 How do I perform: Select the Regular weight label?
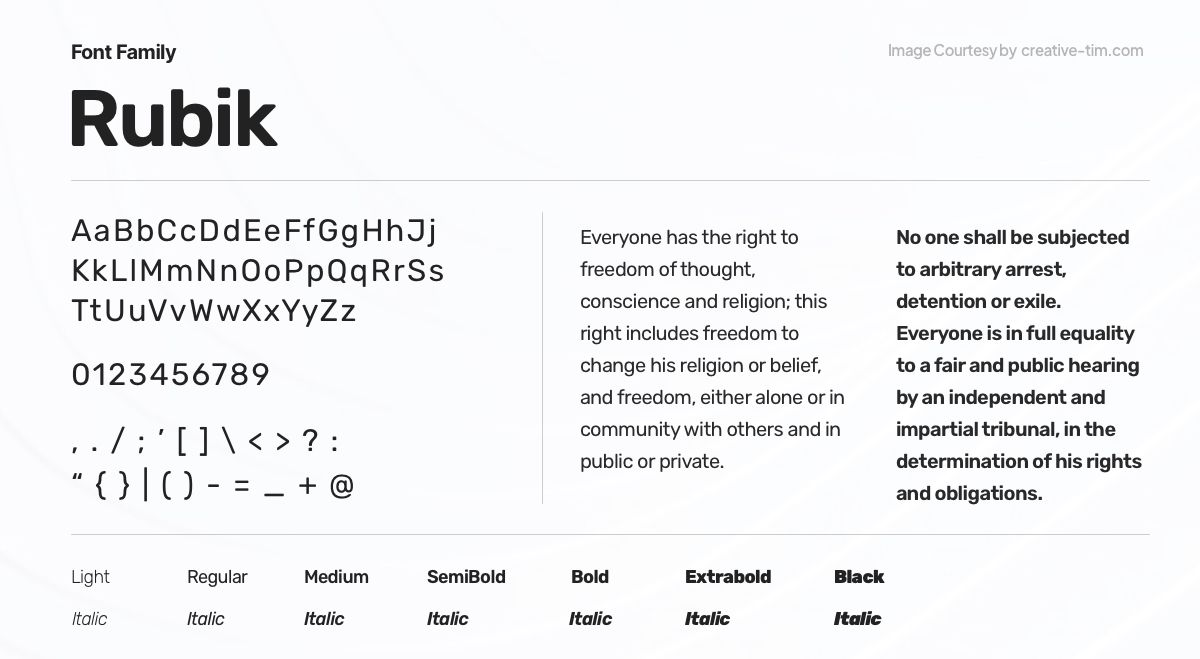(217, 577)
